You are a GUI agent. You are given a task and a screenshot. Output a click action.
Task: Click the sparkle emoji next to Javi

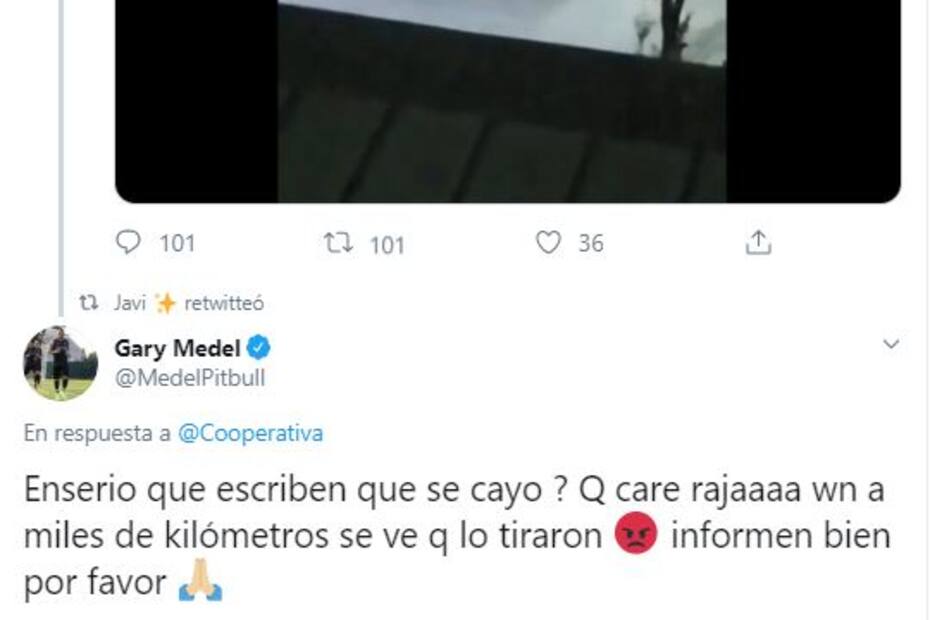coord(165,303)
